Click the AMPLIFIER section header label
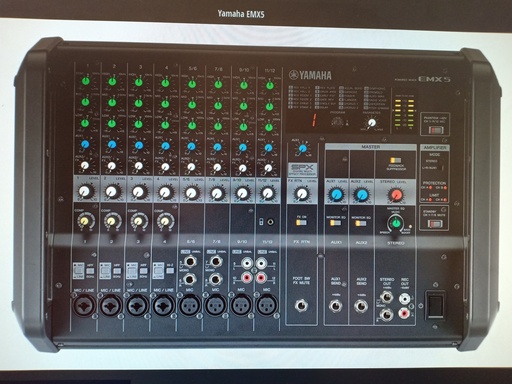The image size is (512, 384). (x=435, y=147)
